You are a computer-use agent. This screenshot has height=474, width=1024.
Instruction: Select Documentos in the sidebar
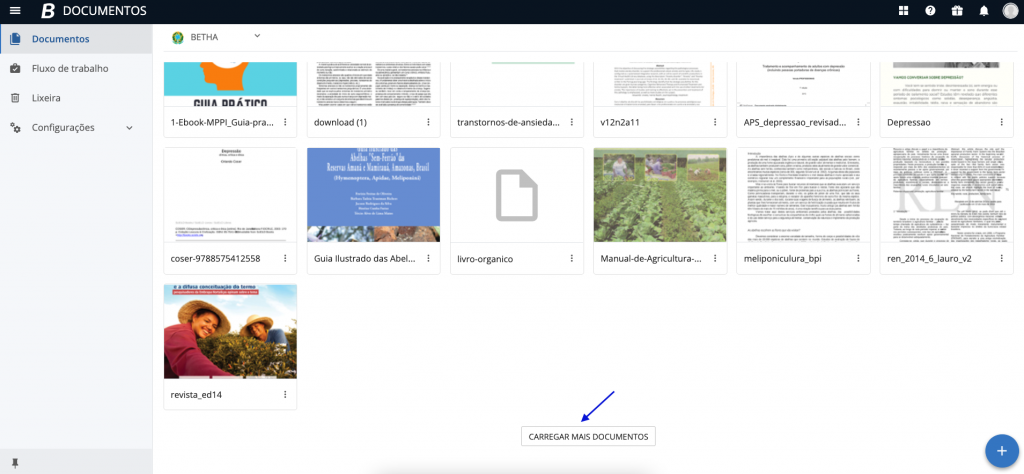pos(60,39)
